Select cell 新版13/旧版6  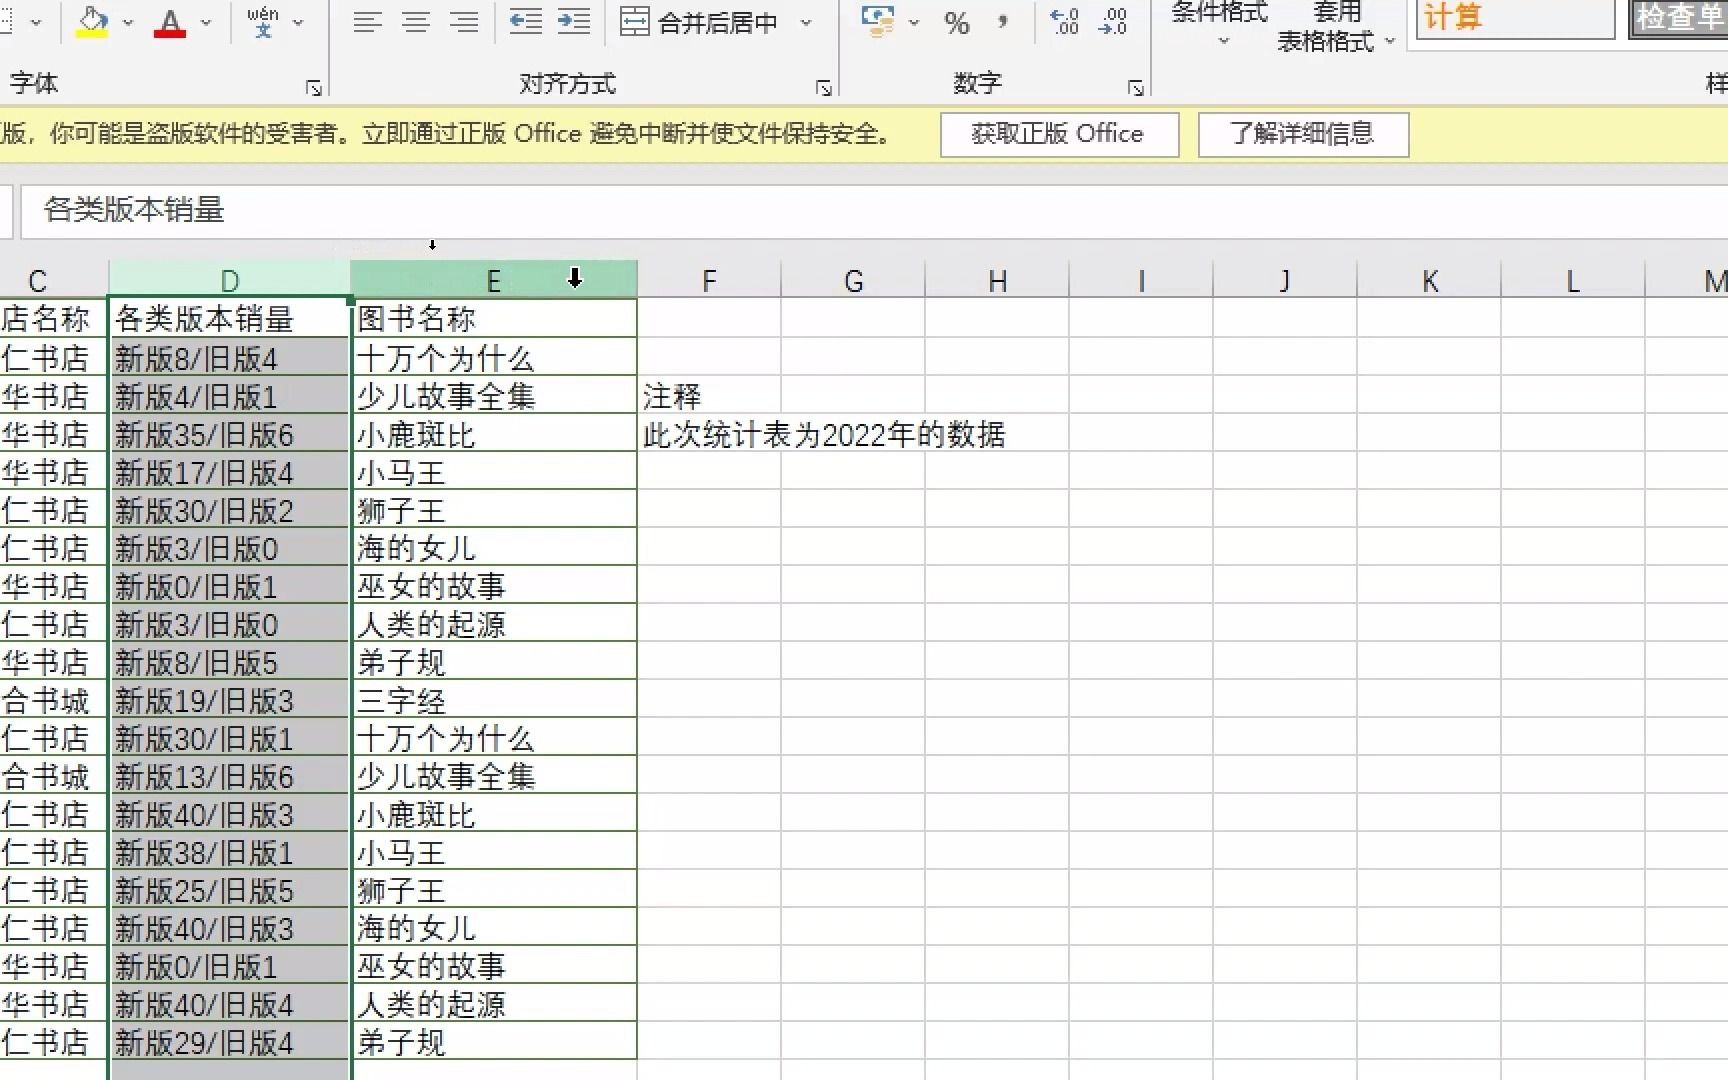click(x=229, y=776)
